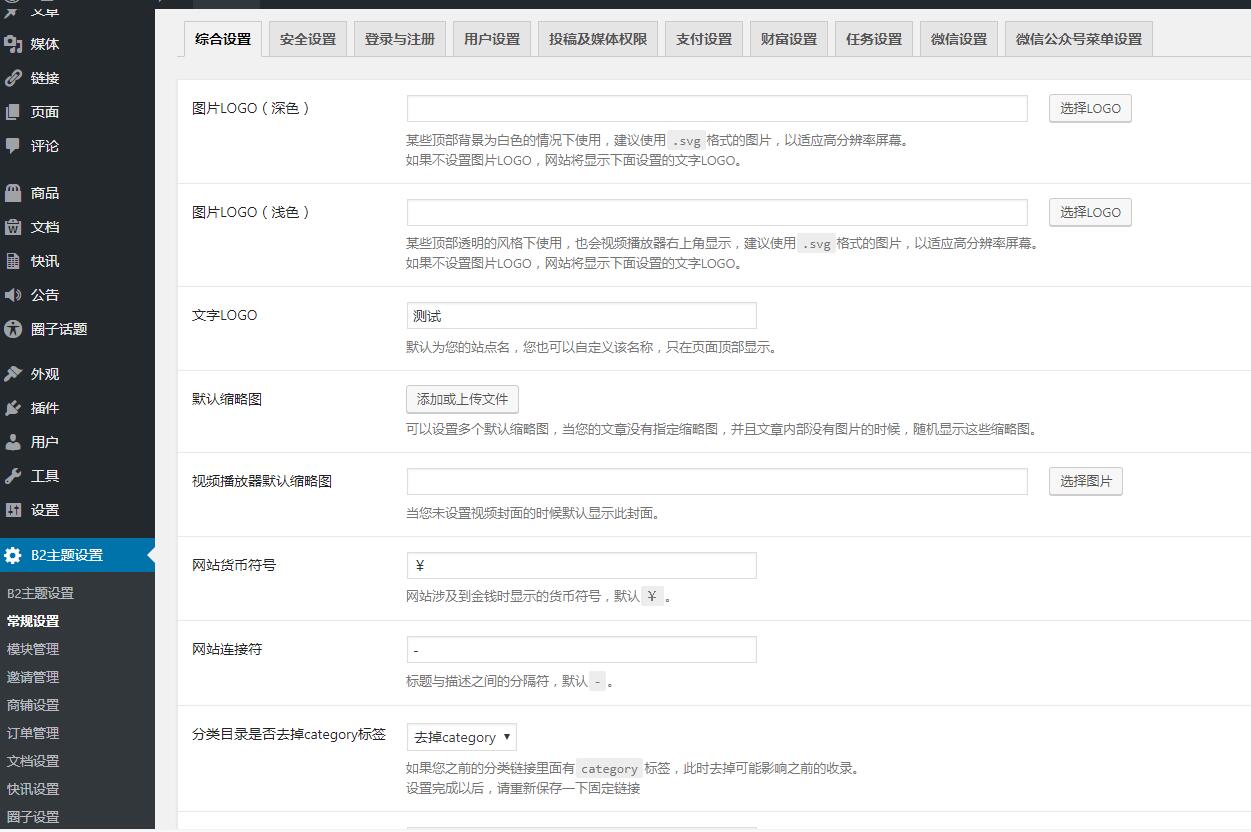Open the 媒体 (Media) section in sidebar
1251x832 pixels.
45,44
